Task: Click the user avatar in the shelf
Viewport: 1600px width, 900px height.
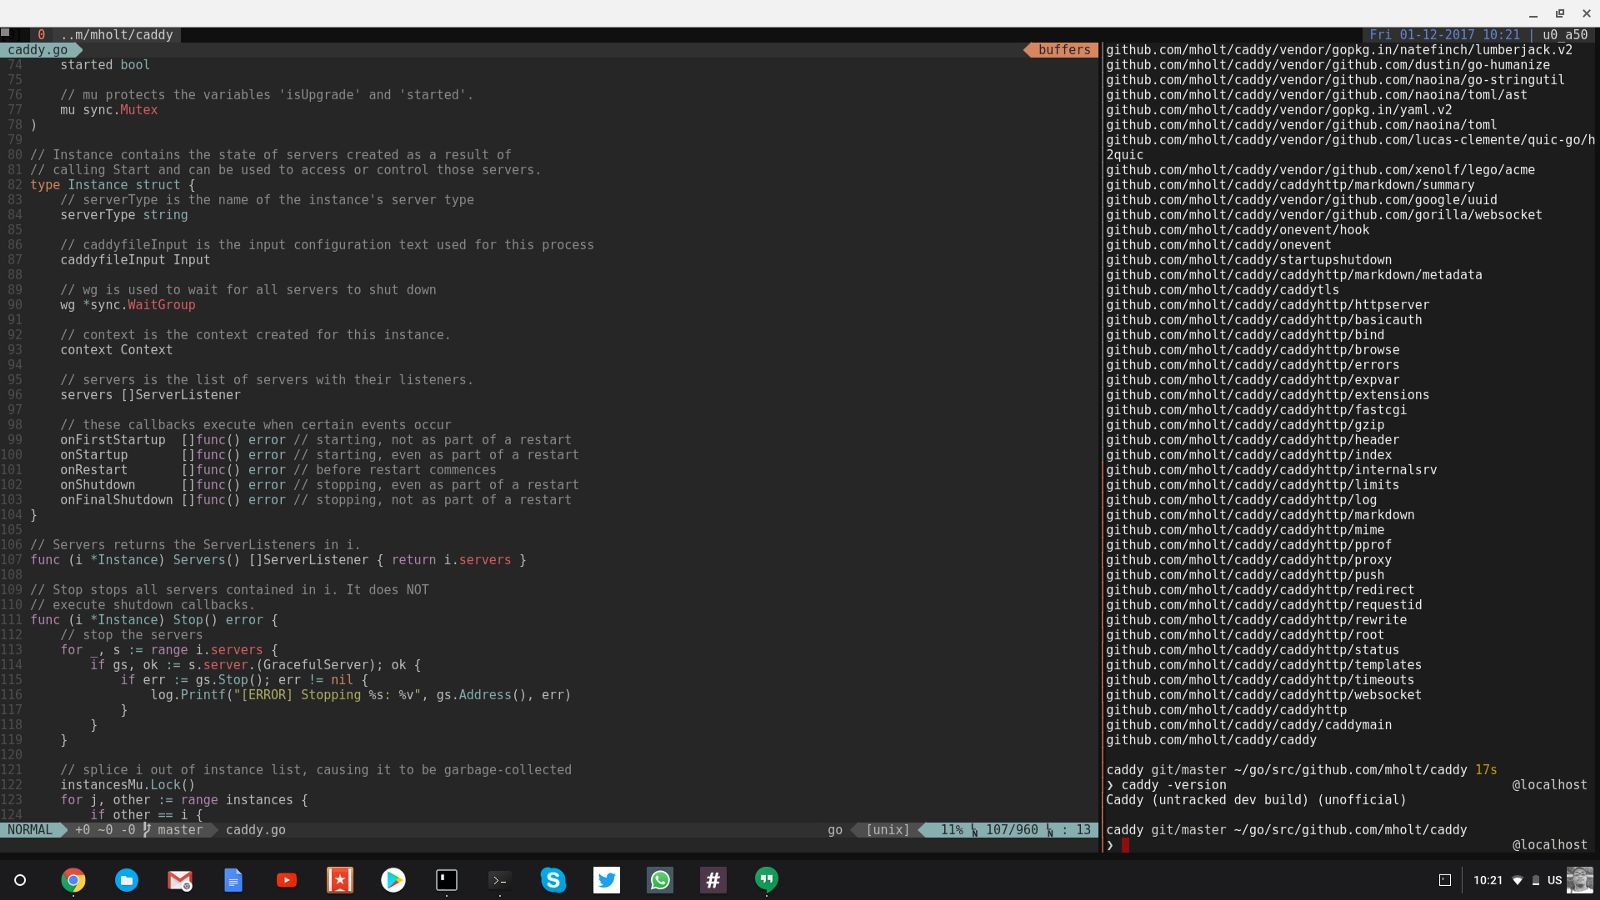Action: pyautogui.click(x=1580, y=880)
